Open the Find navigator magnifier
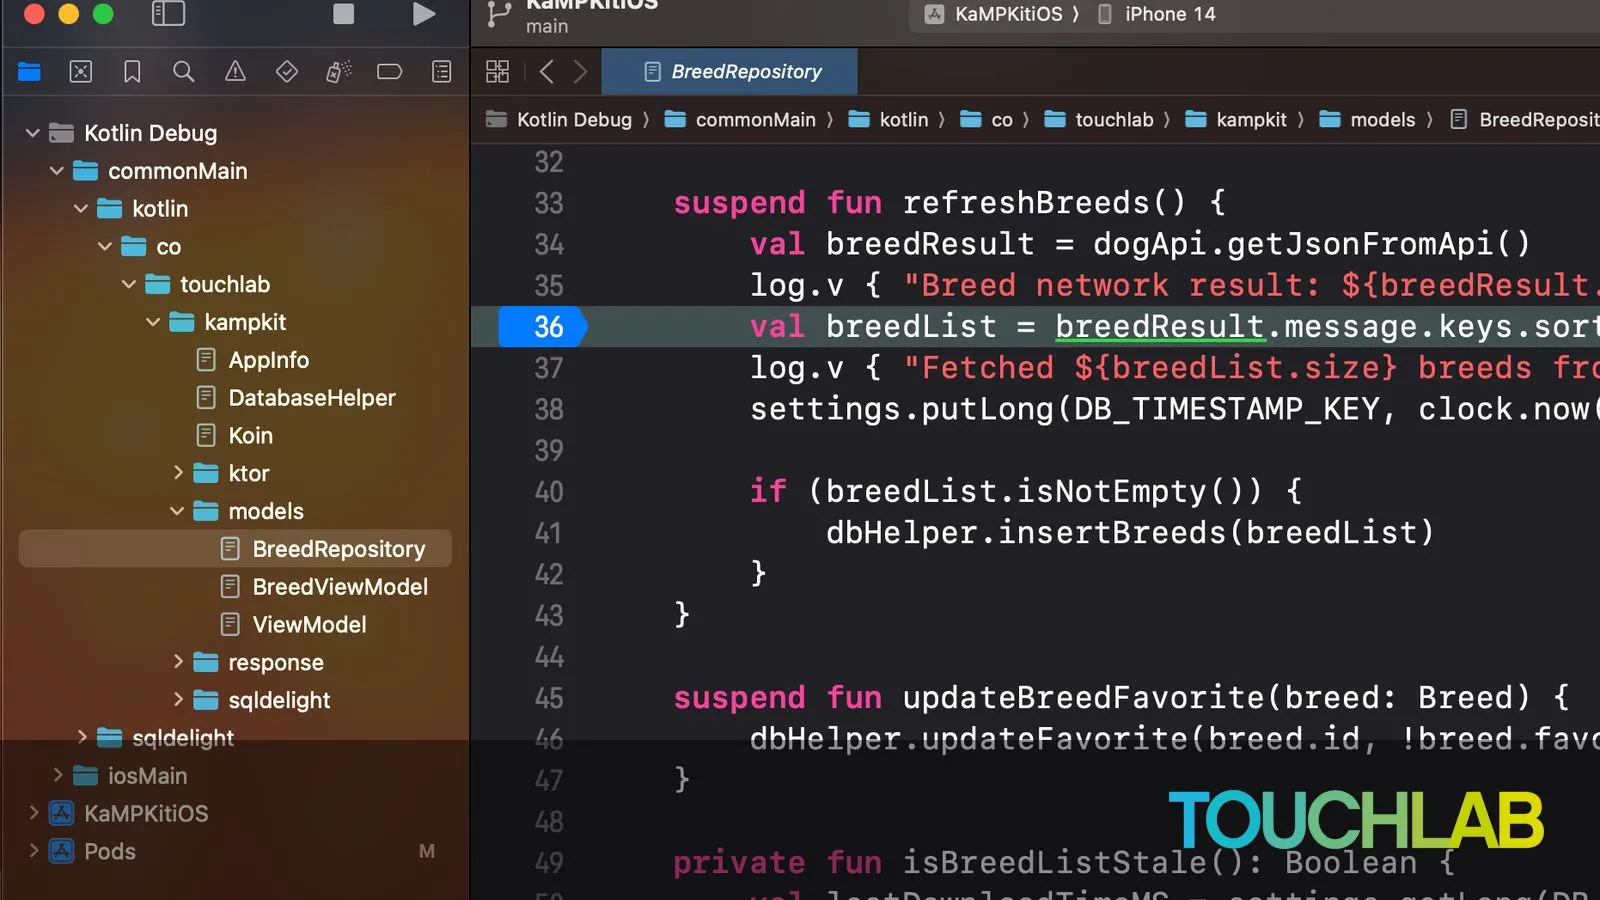Screen dimensions: 1600x900 tap(183, 72)
